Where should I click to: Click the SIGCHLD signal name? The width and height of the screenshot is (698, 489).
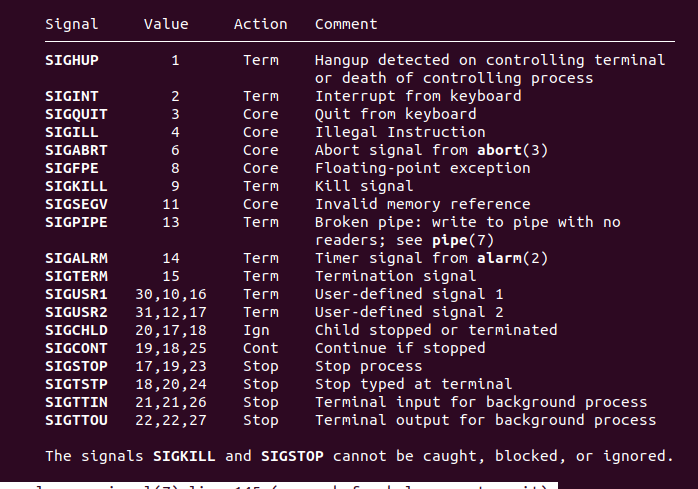77,330
